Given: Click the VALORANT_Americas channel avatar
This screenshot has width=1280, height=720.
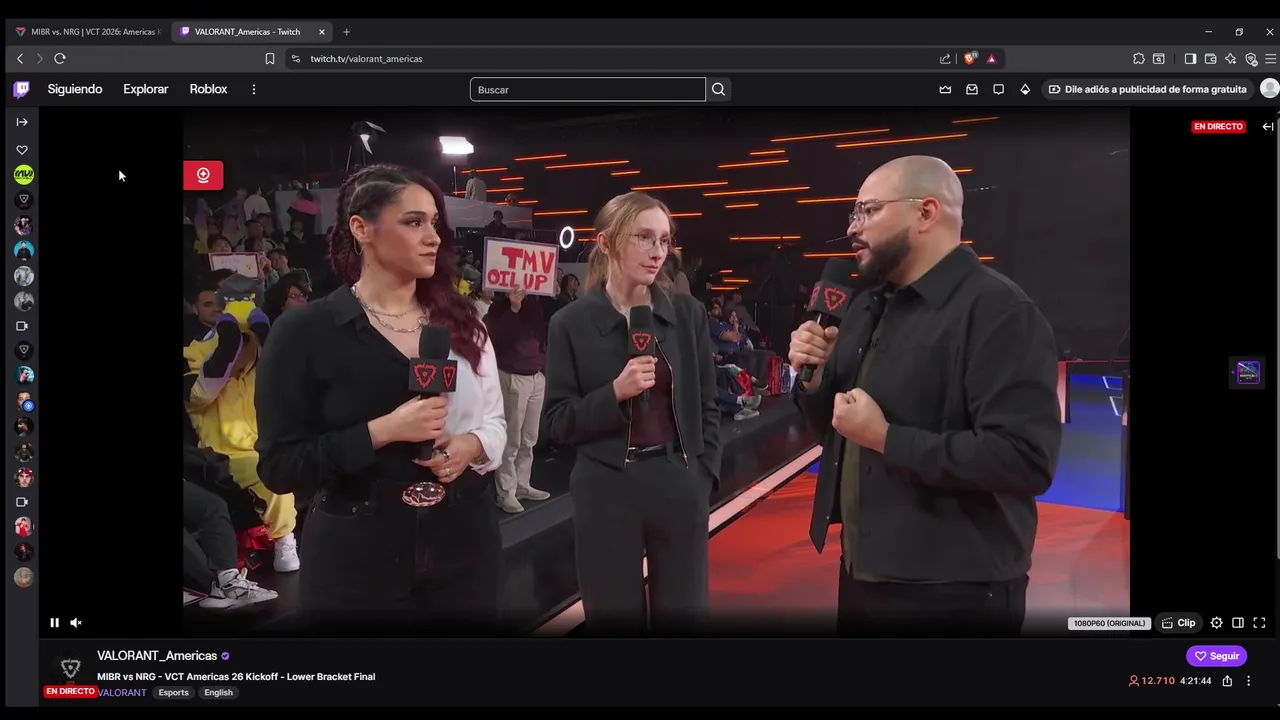Looking at the screenshot, I should click(x=70, y=669).
